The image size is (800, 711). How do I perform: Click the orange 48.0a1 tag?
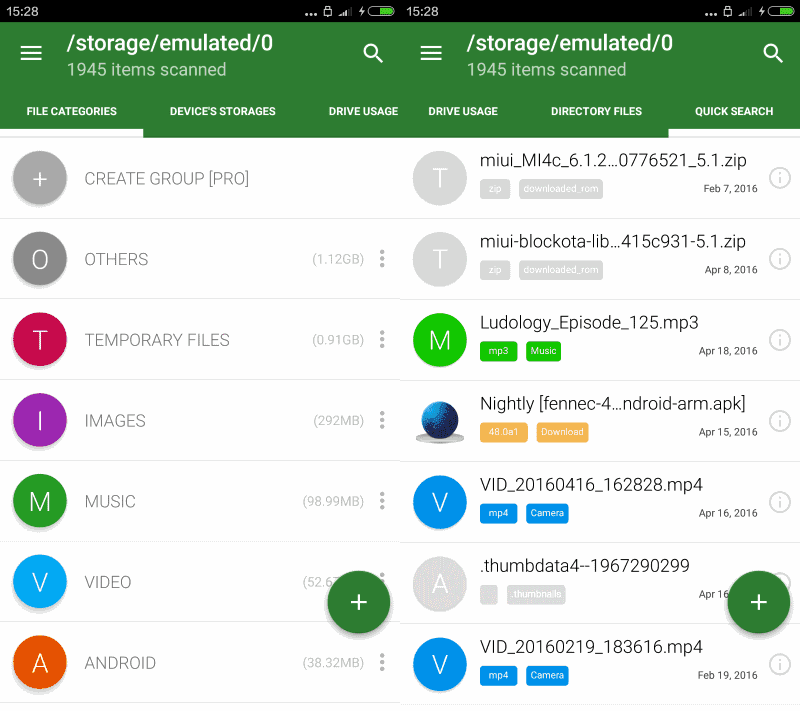(x=504, y=432)
